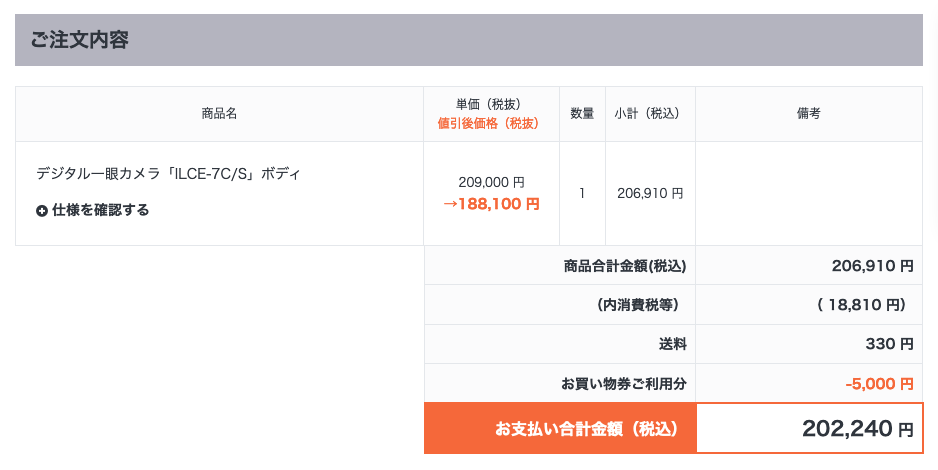Viewport: 938px width, 470px height.
Task: Click the plus icon beside 仕様を確認する
Action: (x=41, y=210)
